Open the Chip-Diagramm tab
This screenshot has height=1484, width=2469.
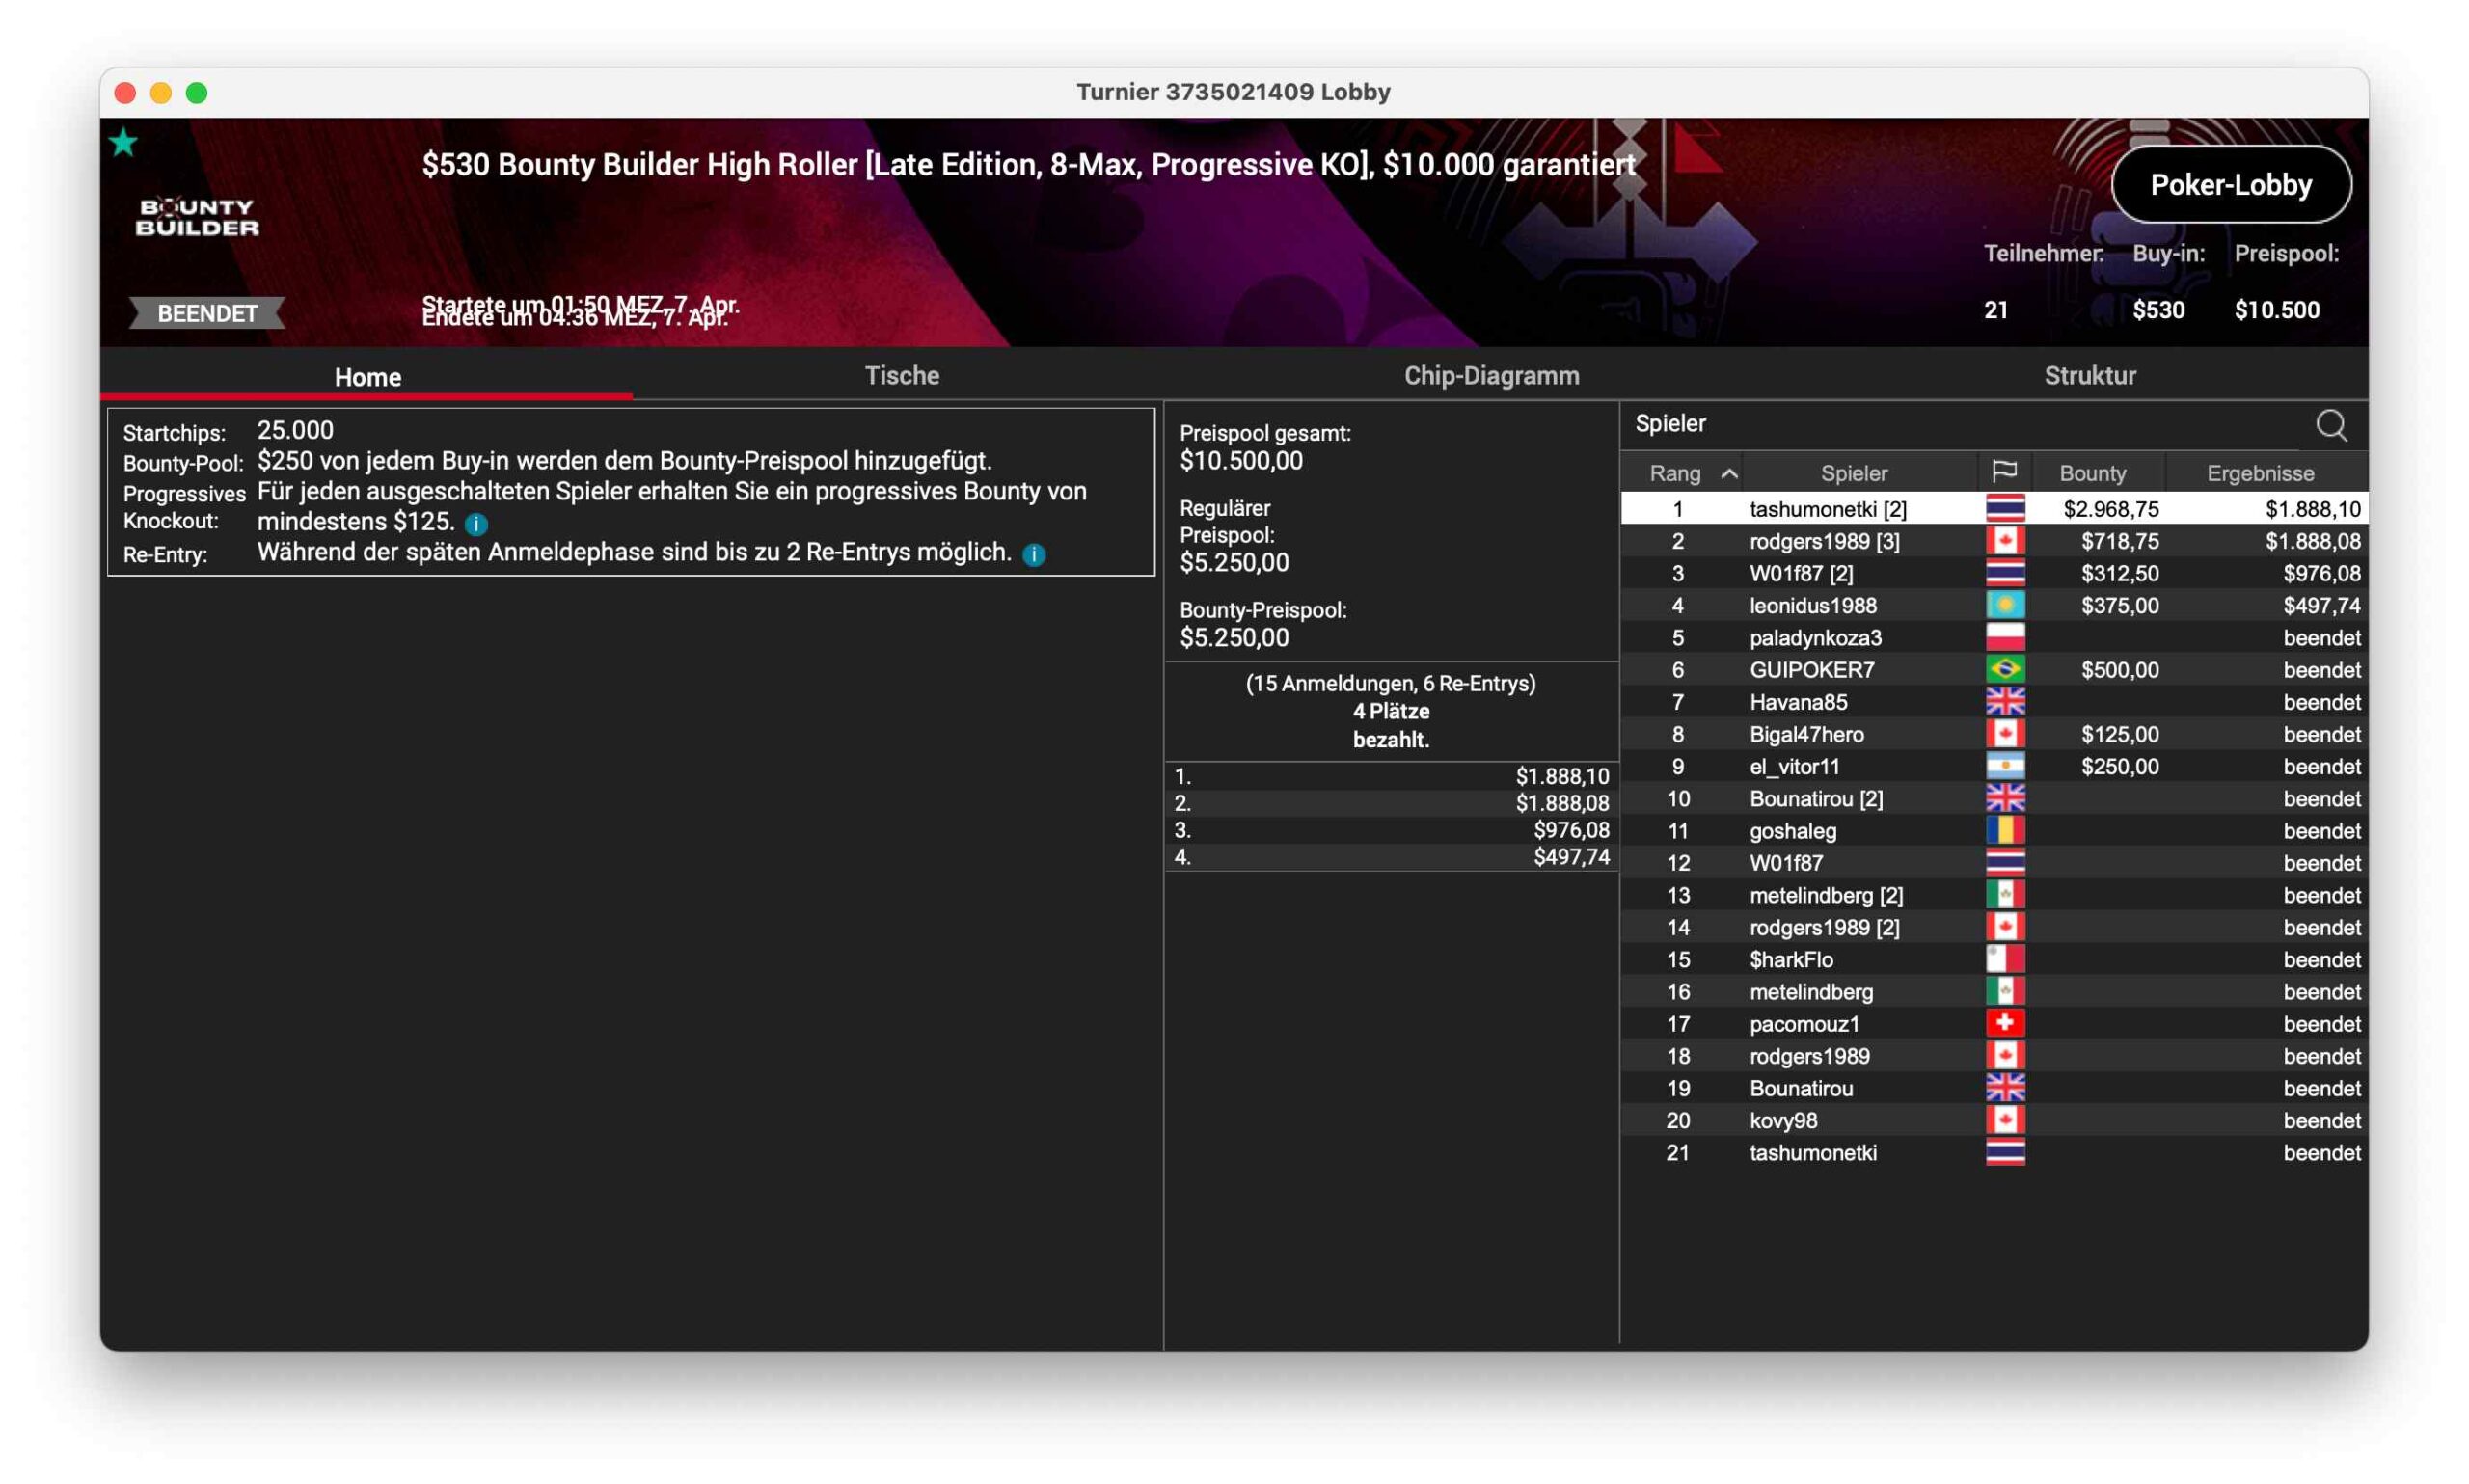coord(1491,376)
